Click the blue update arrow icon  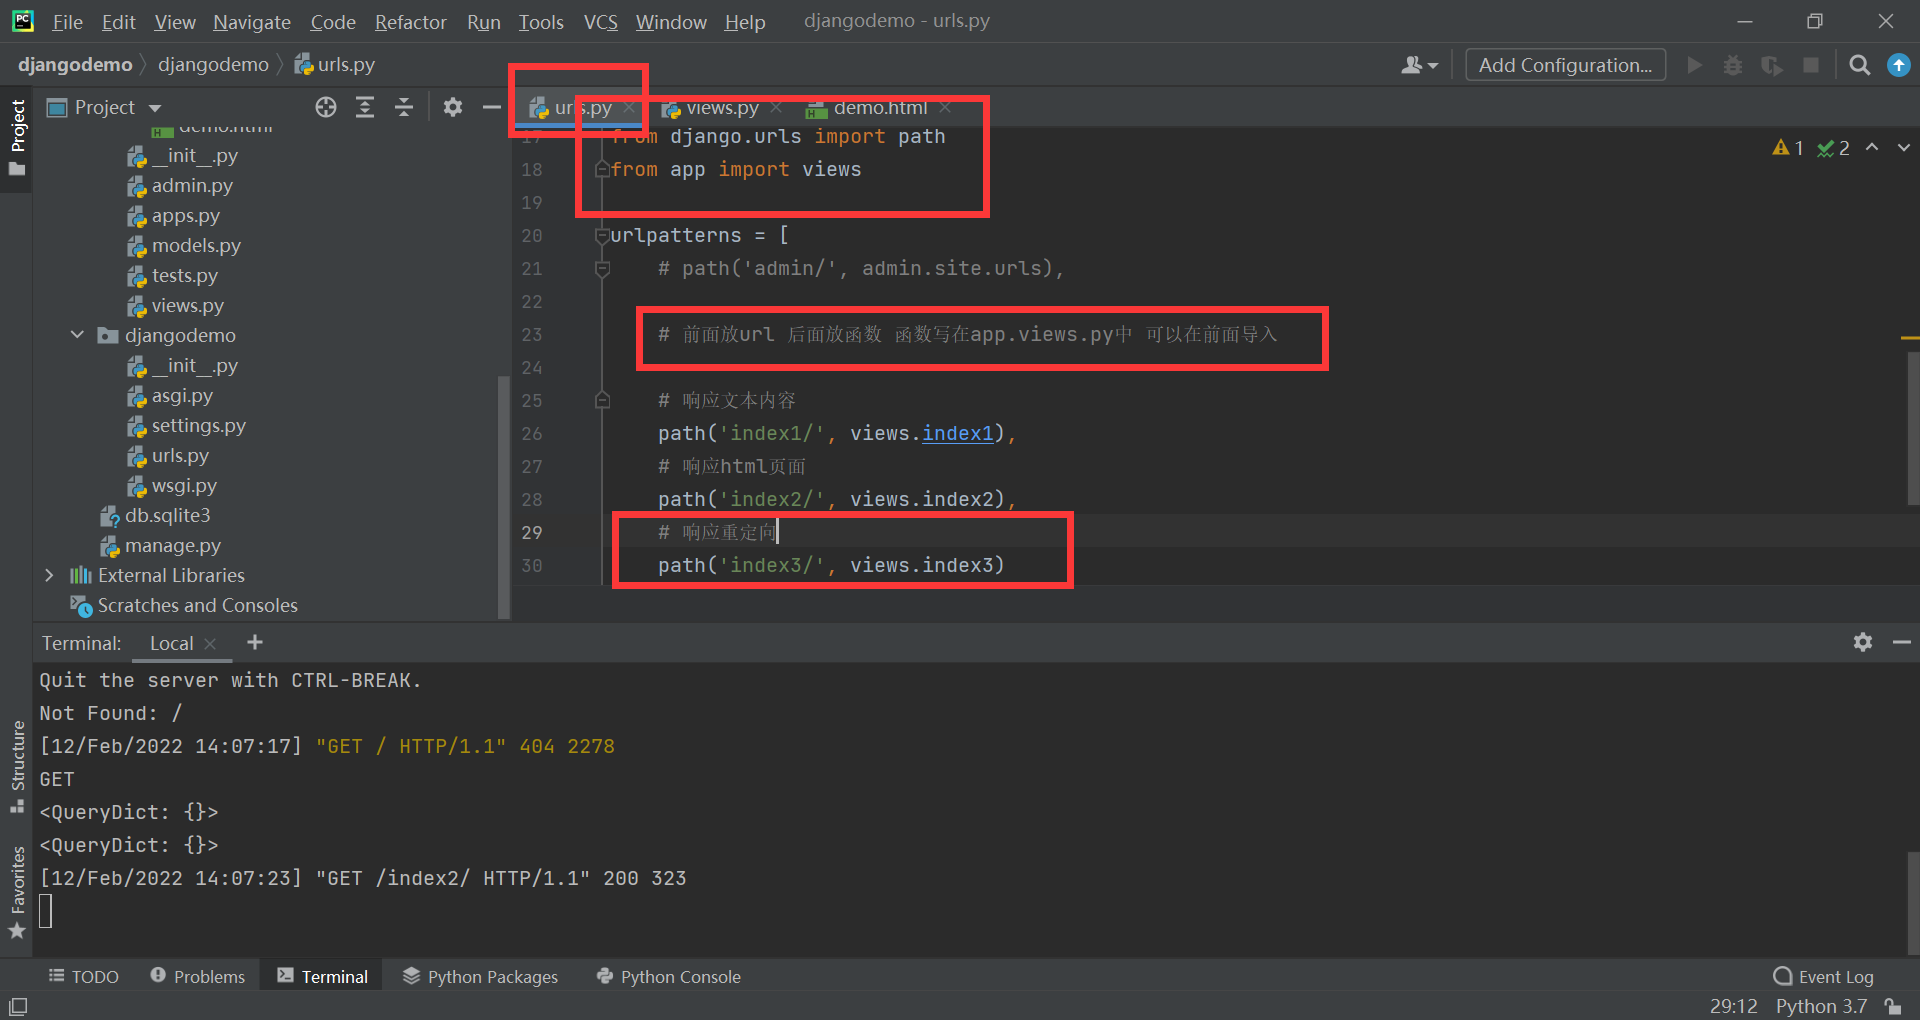pos(1898,65)
